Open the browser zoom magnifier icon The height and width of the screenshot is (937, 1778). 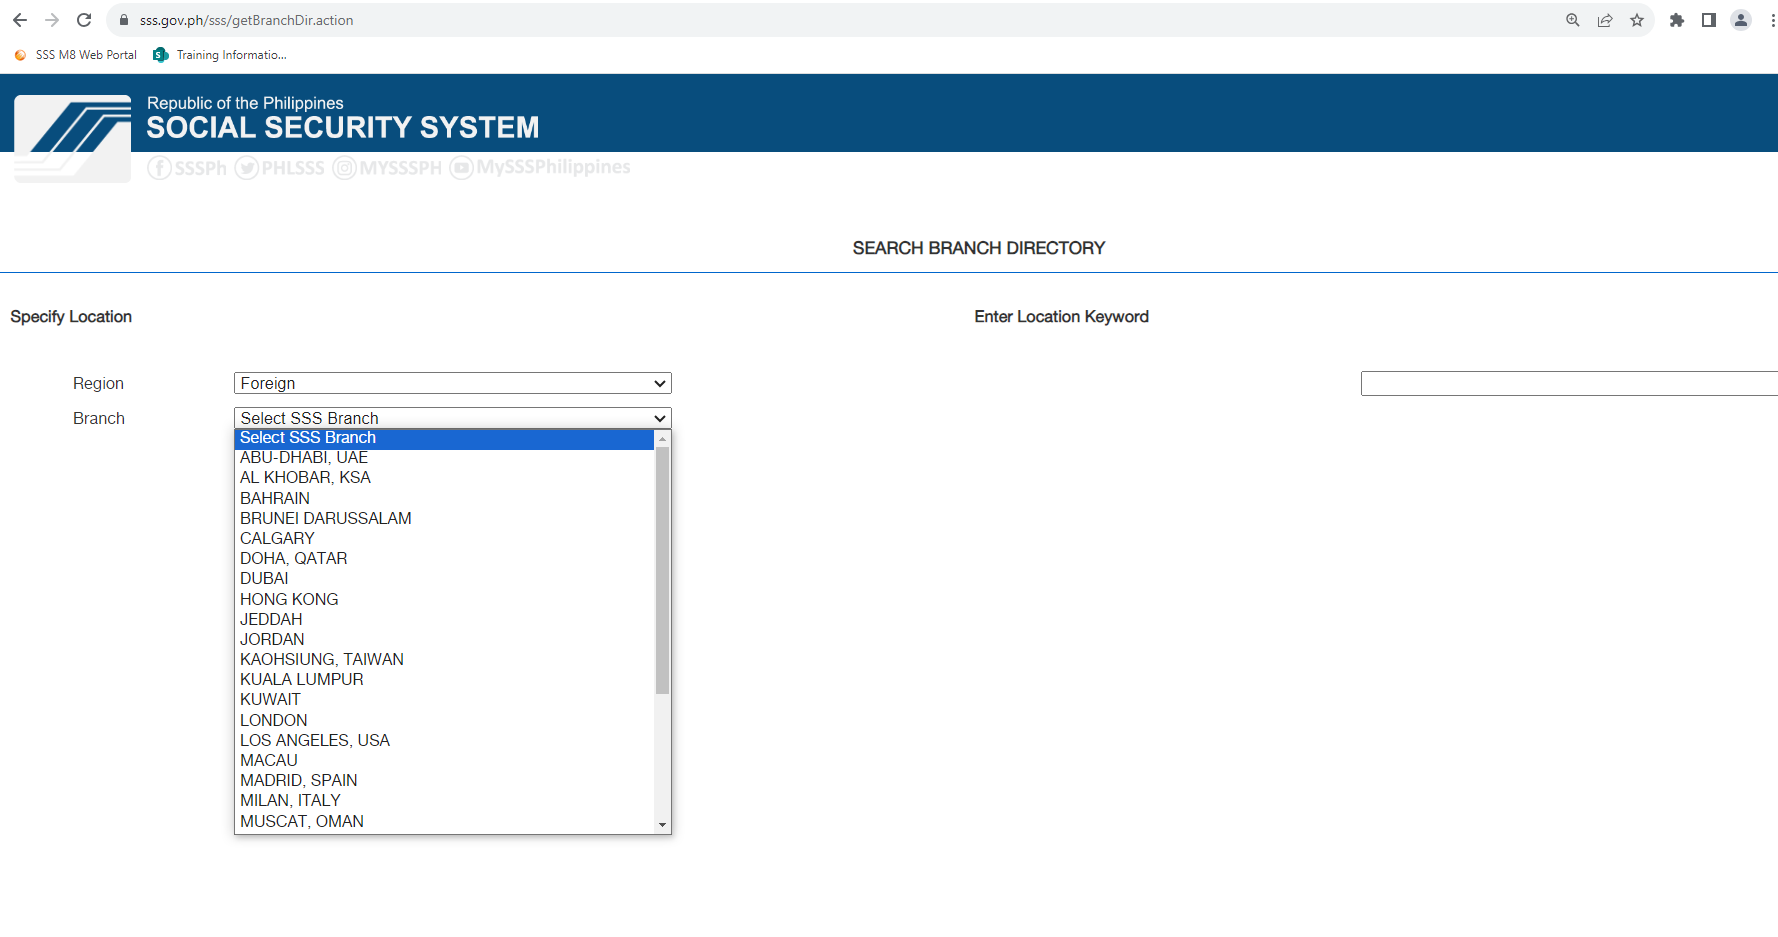tap(1572, 20)
